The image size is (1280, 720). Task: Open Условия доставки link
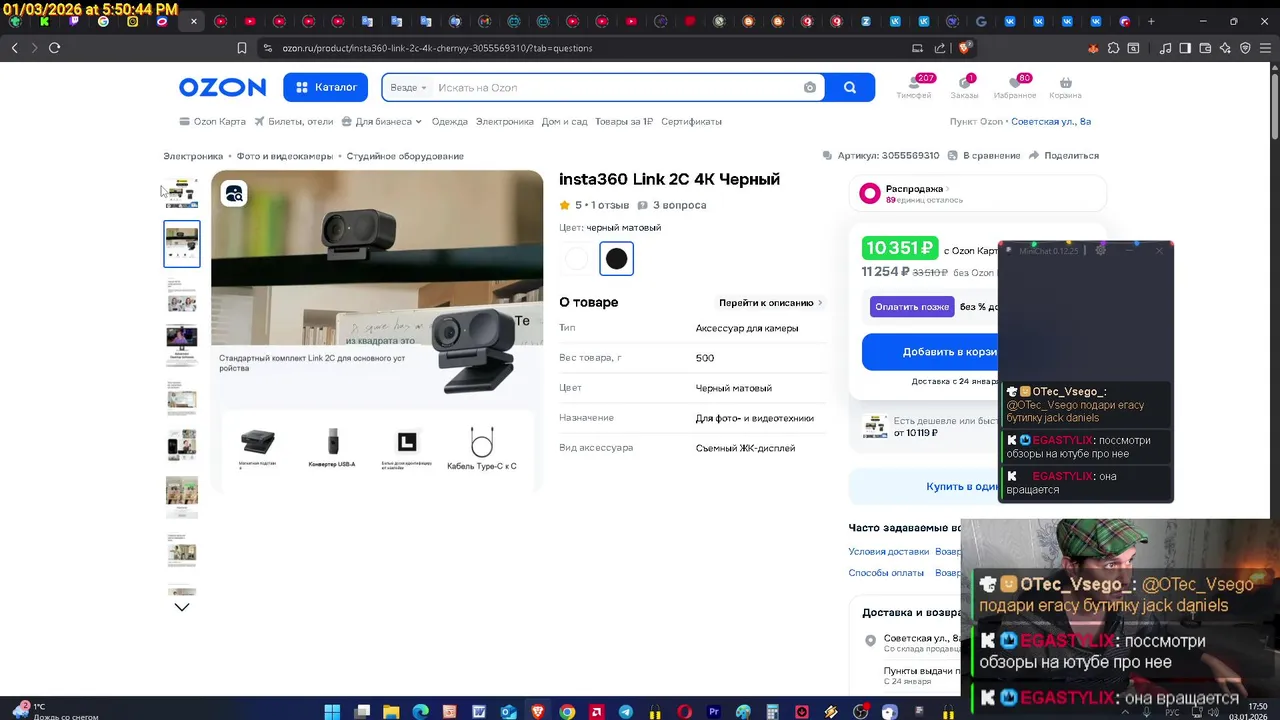click(x=889, y=552)
